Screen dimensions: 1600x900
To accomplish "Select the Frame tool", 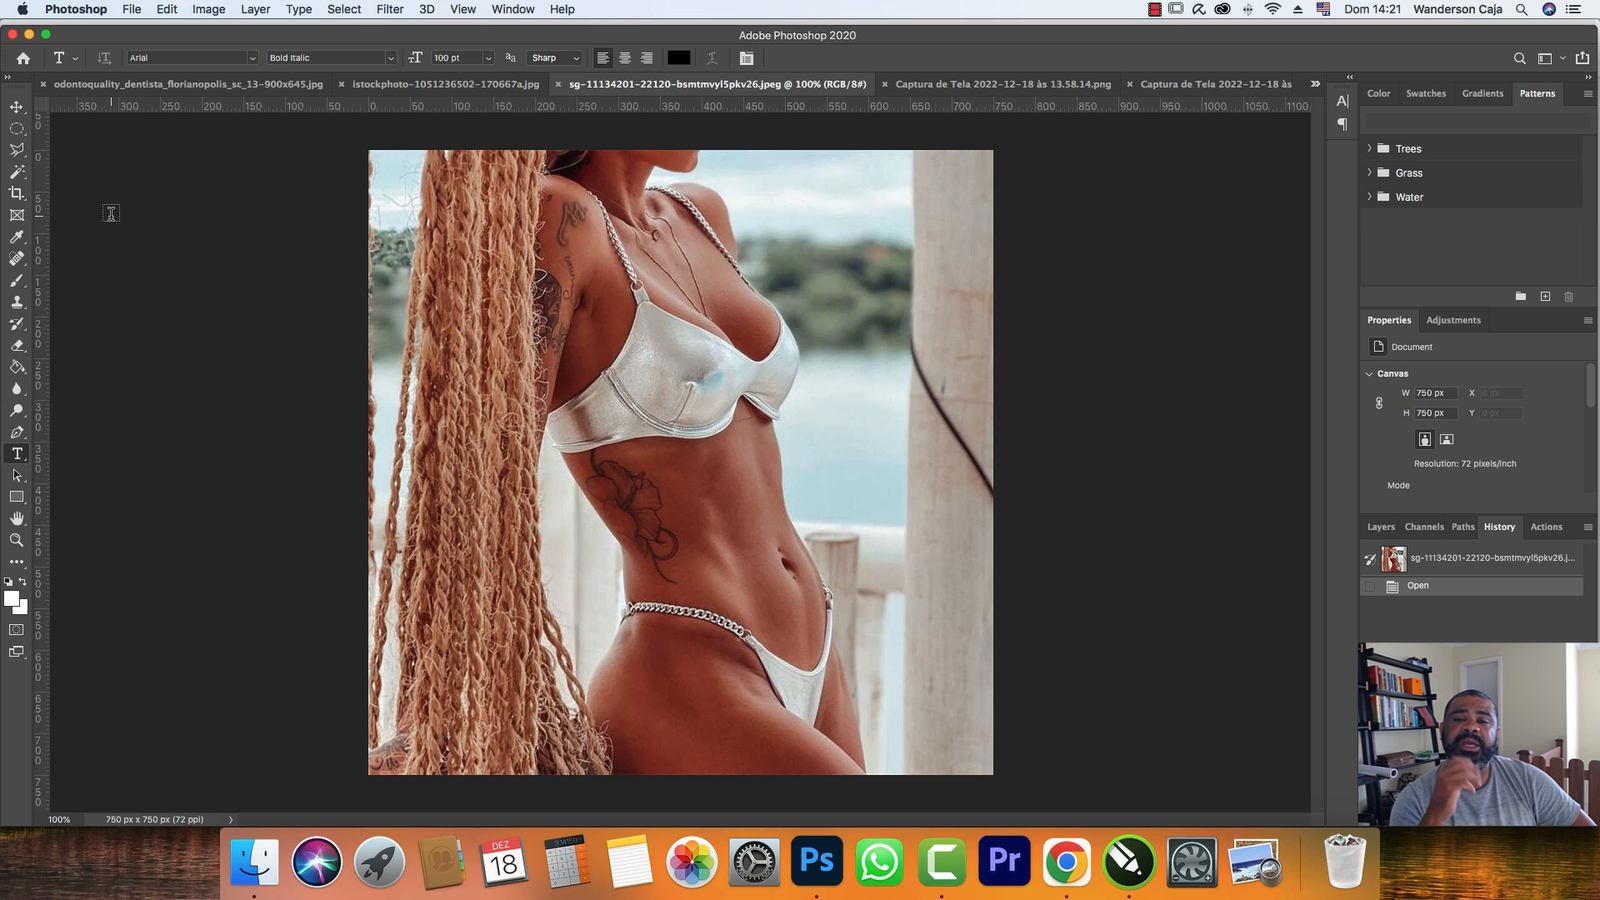I will coord(17,215).
